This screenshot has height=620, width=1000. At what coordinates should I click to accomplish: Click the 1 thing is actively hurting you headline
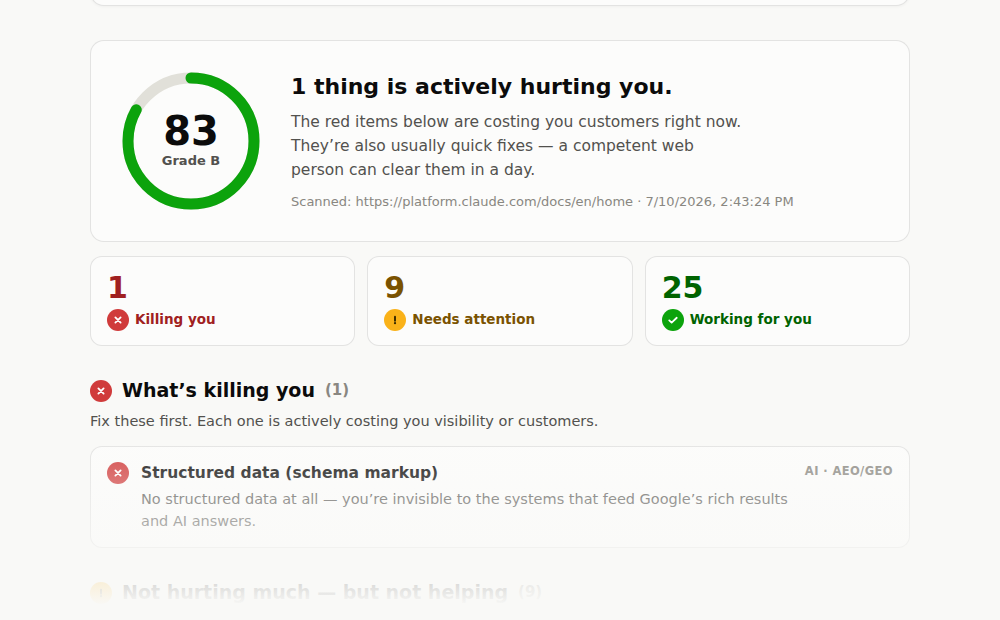(482, 87)
